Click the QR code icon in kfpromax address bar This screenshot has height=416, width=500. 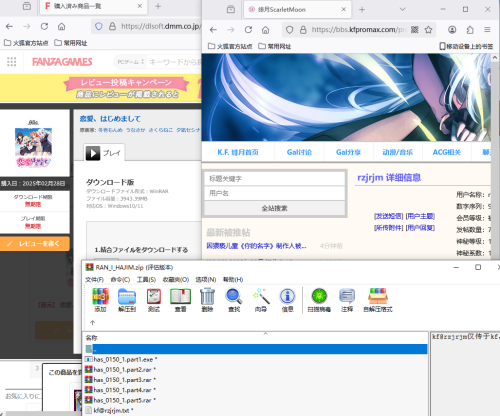[x=414, y=30]
